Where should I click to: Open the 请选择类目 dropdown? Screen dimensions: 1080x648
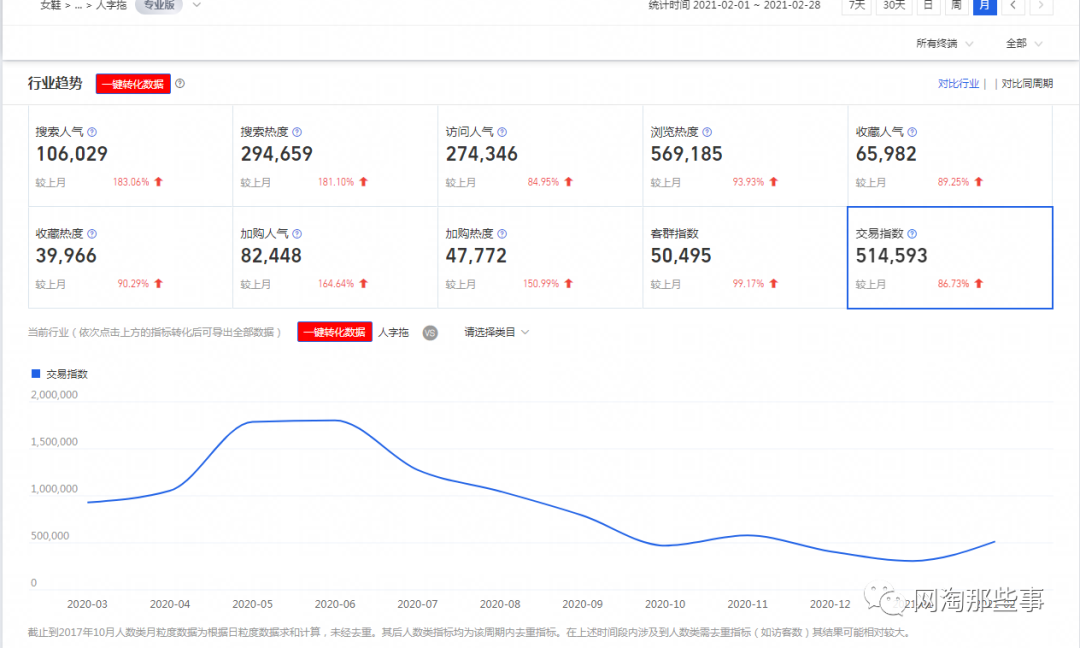click(496, 333)
